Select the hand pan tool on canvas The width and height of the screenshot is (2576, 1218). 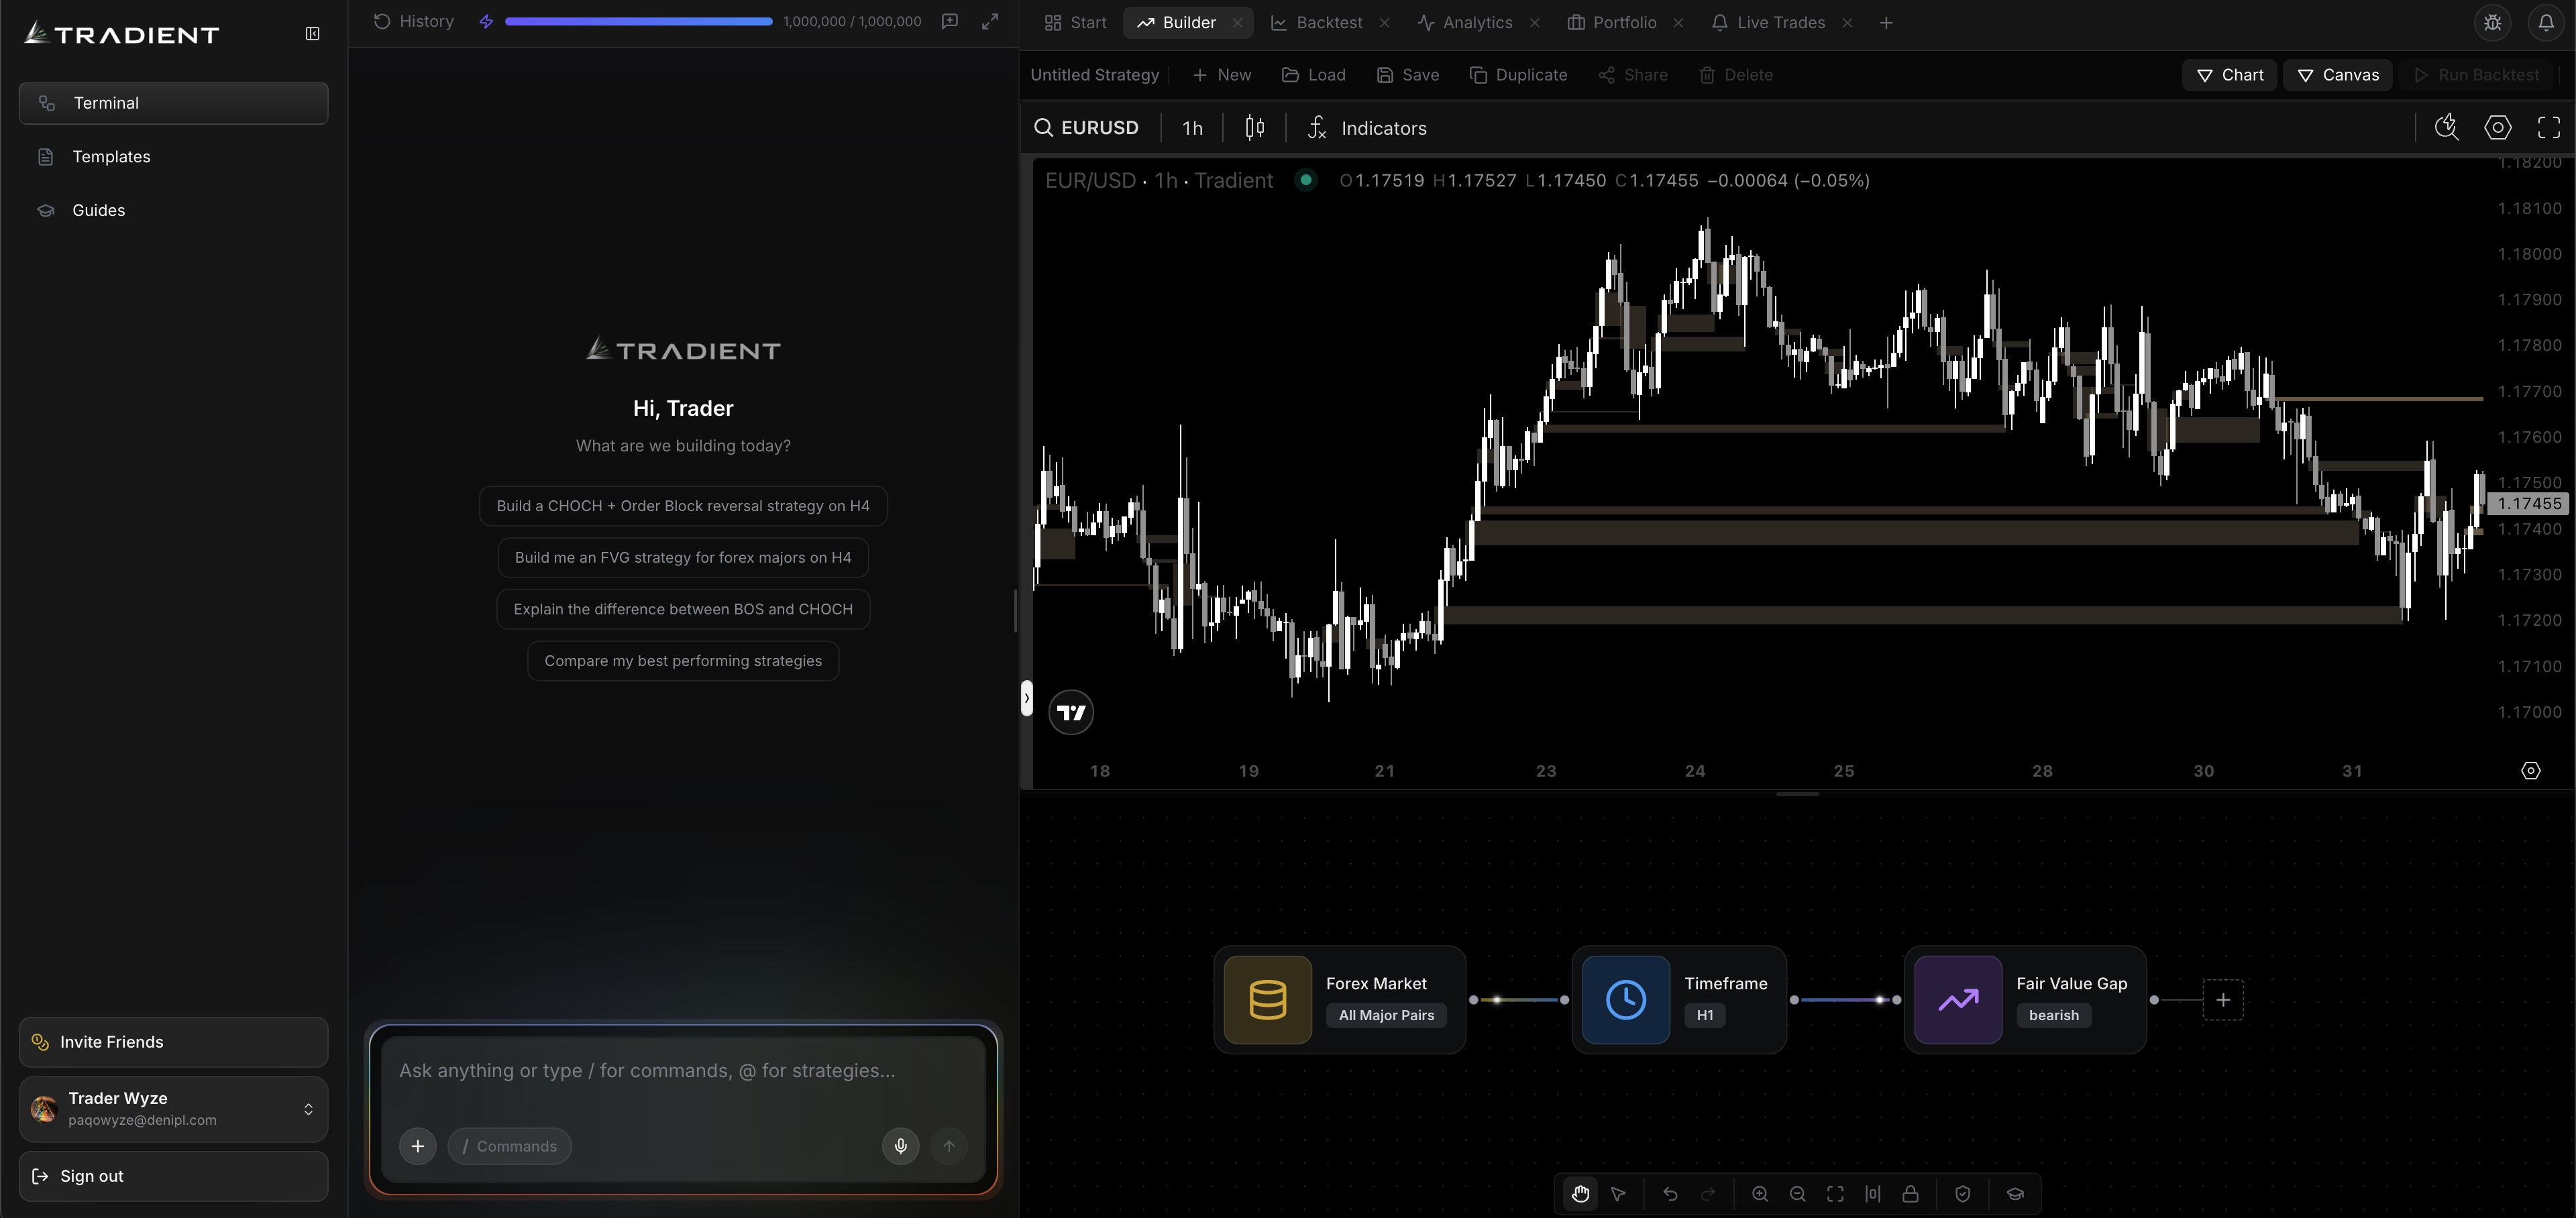1580,1193
